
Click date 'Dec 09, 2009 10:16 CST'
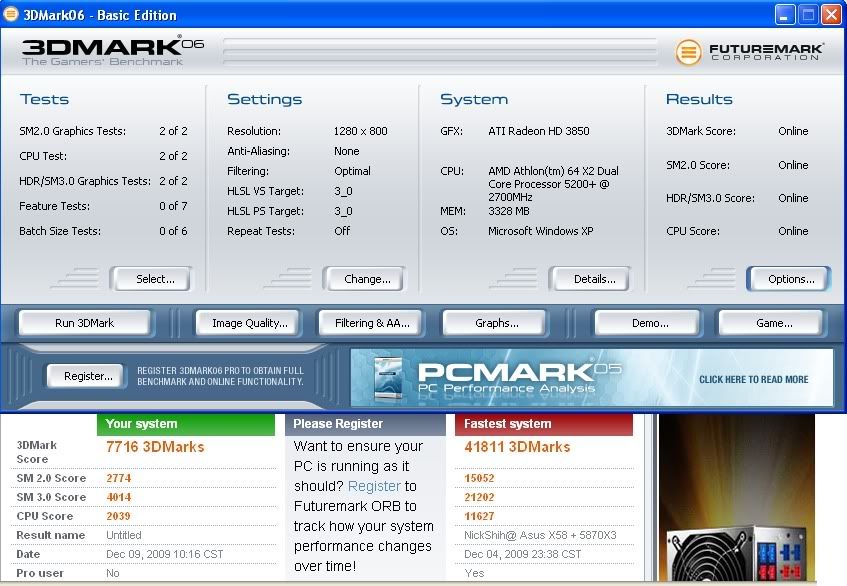pyautogui.click(x=165, y=554)
